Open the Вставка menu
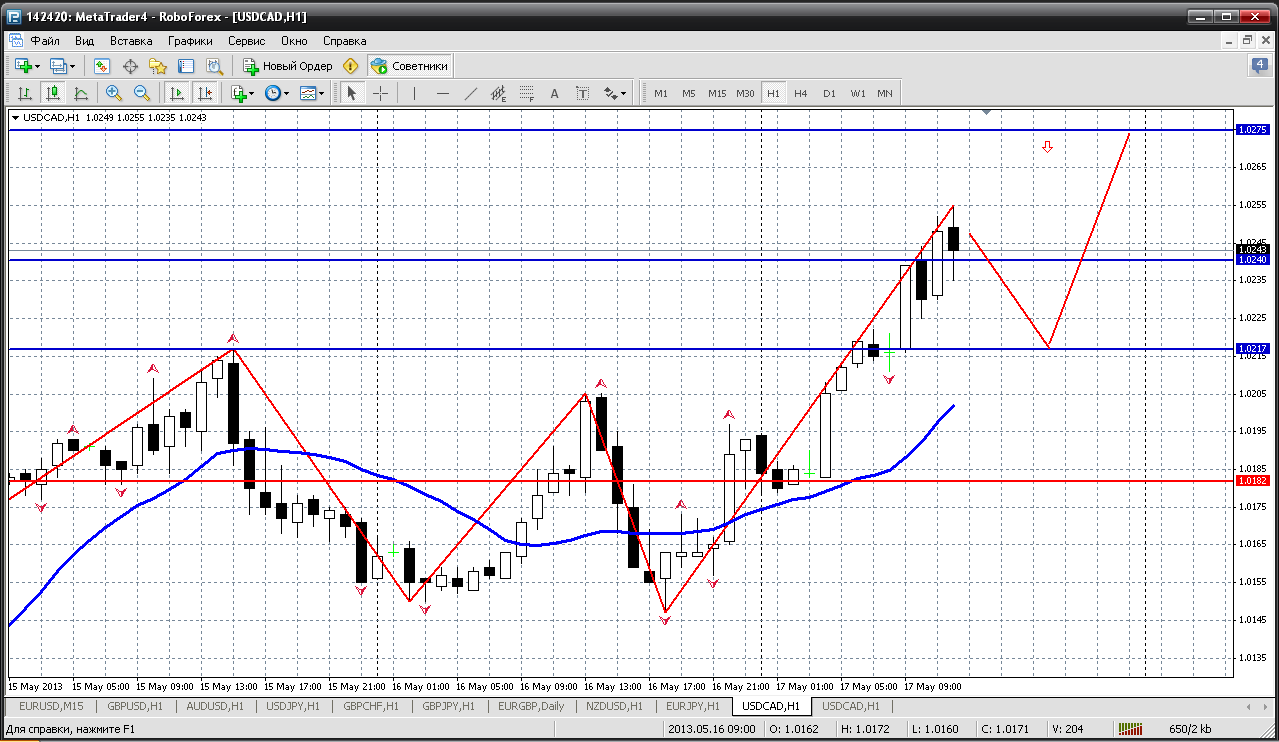Viewport: 1279px width, 742px height. pos(131,41)
